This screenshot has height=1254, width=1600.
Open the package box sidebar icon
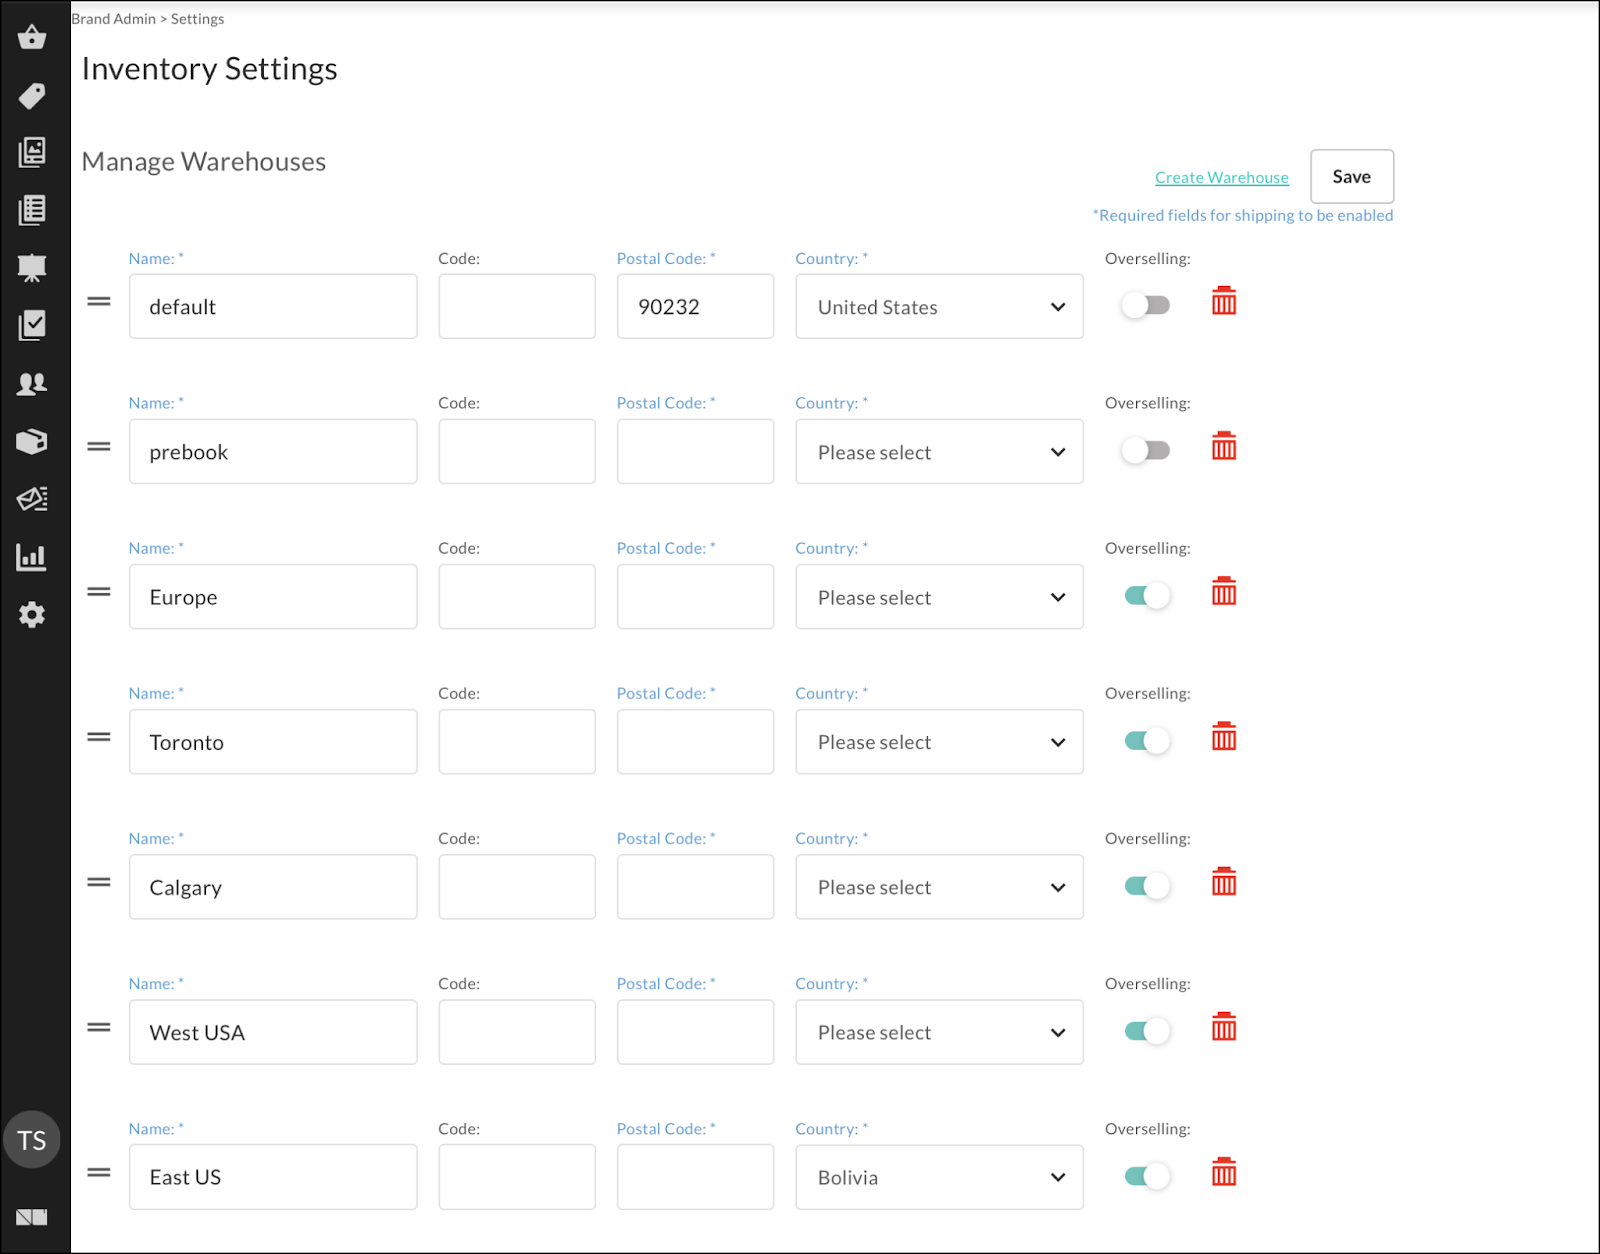pos(32,442)
